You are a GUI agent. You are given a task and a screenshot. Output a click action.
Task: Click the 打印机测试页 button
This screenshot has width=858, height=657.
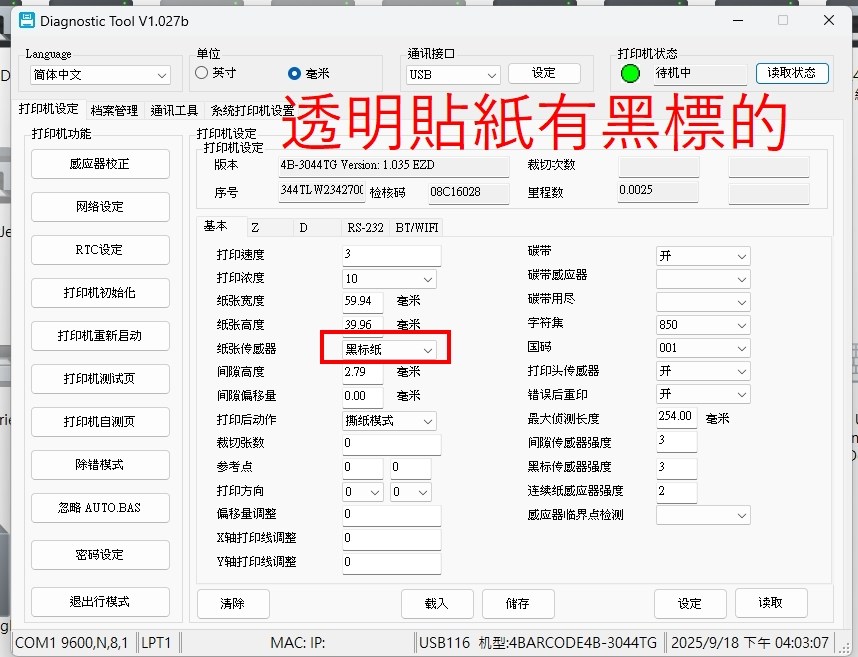(x=99, y=379)
